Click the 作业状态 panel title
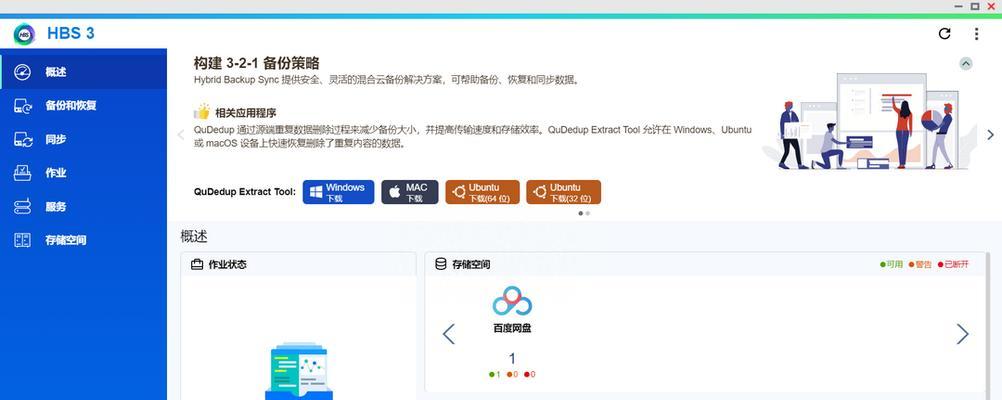The image size is (1002, 400). point(227,265)
